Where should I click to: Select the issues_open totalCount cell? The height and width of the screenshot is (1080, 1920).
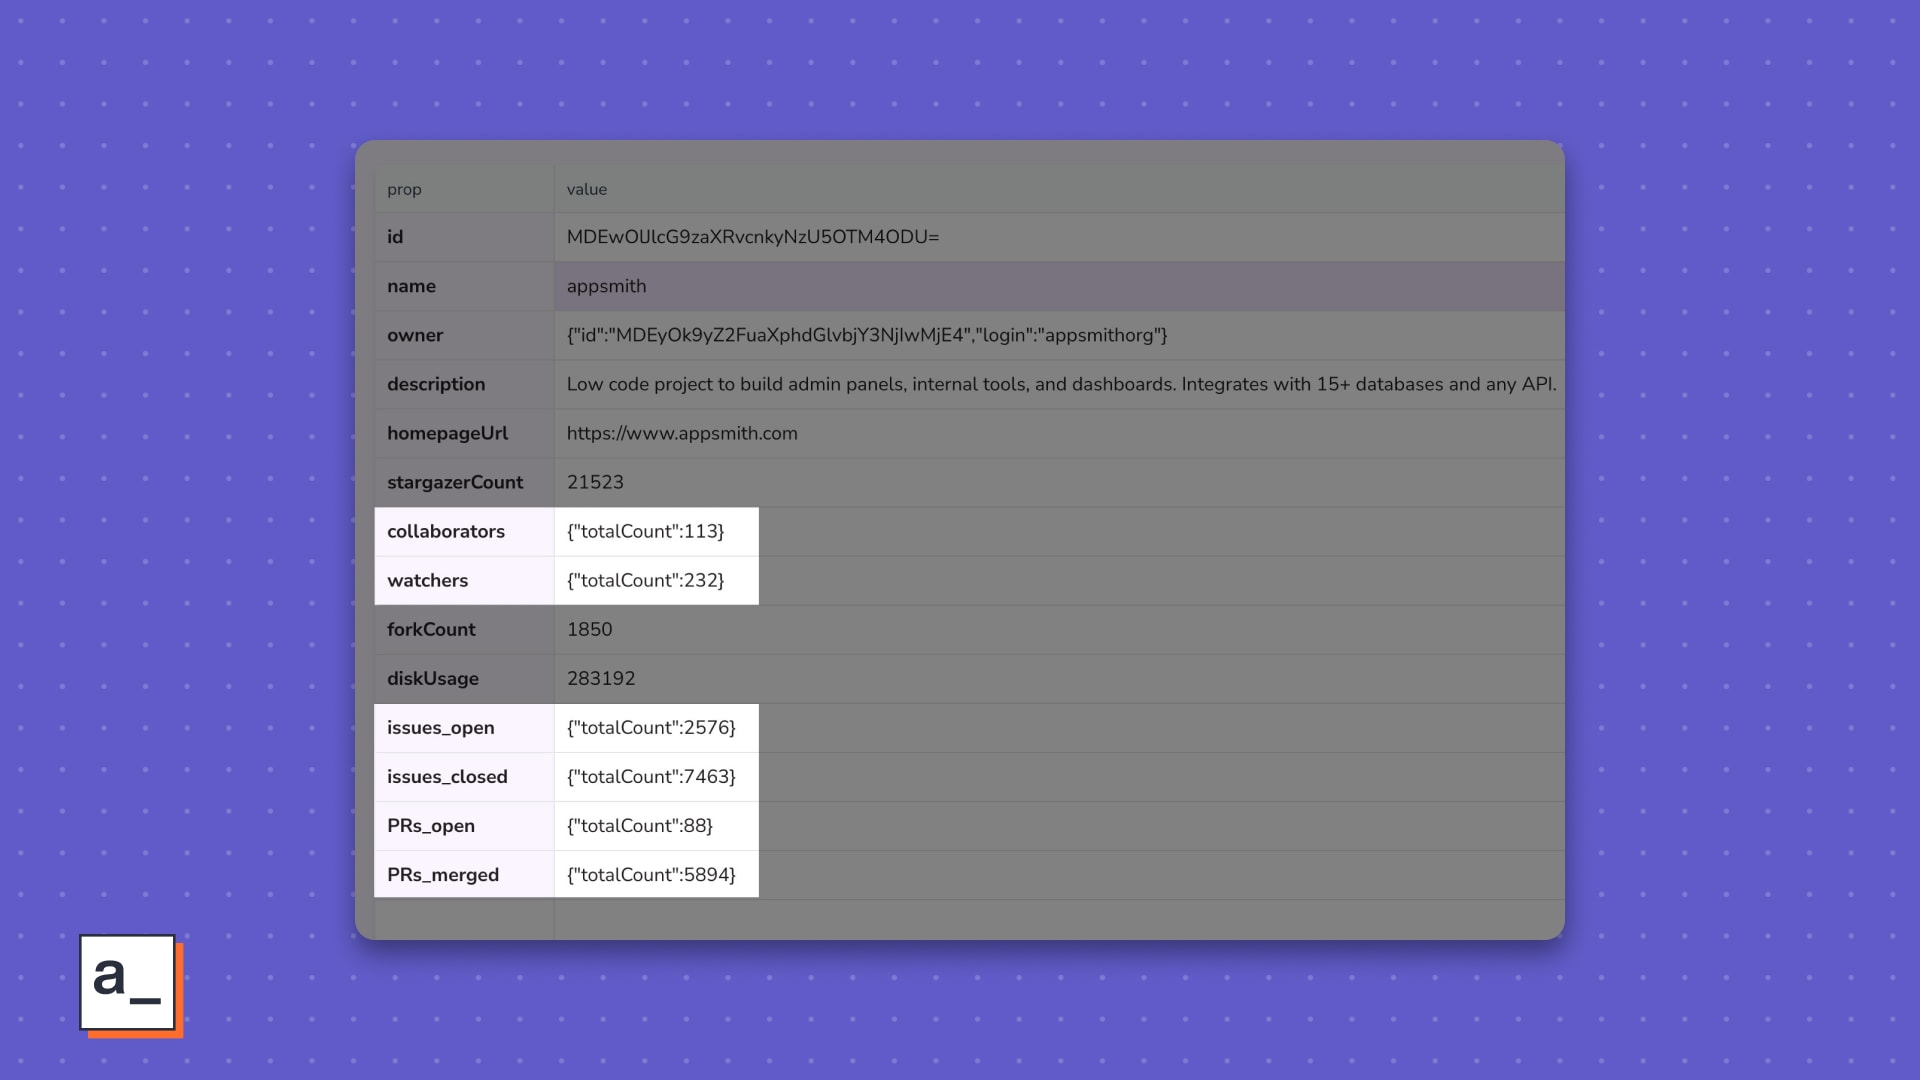[x=651, y=727]
